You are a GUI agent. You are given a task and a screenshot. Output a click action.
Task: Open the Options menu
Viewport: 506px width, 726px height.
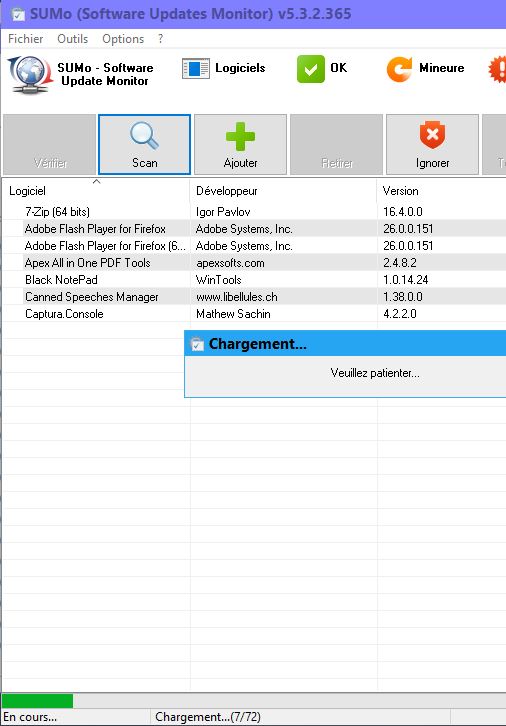pyautogui.click(x=123, y=39)
